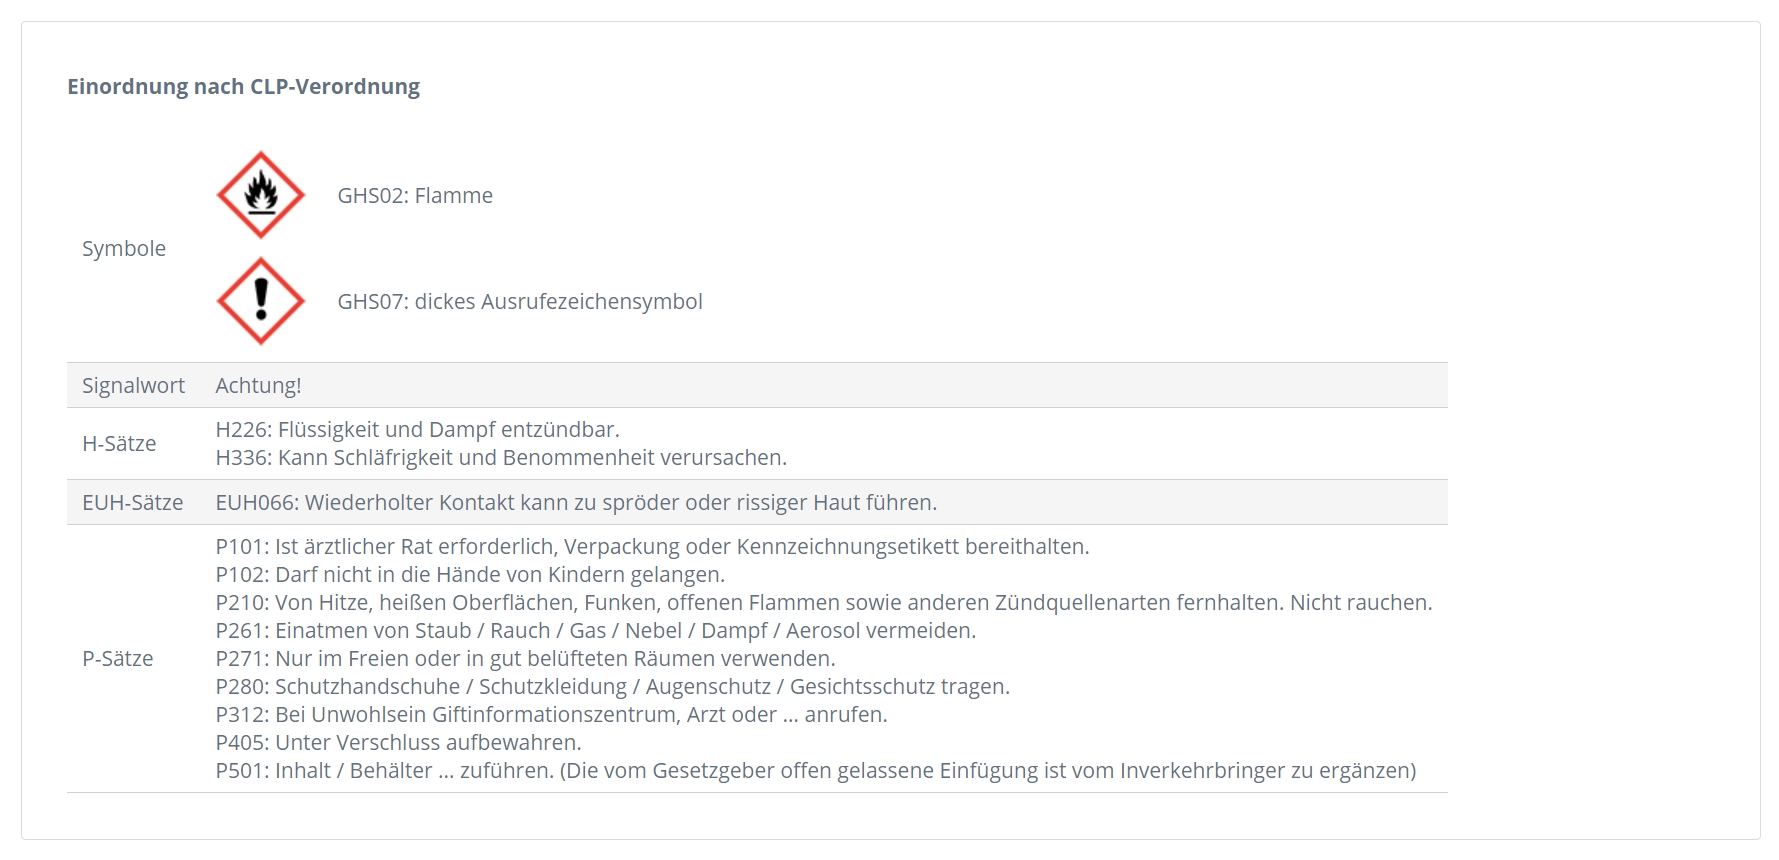This screenshot has height=860, width=1779.
Task: Select the P271 well-ventilated rooms statement
Action: pos(525,659)
